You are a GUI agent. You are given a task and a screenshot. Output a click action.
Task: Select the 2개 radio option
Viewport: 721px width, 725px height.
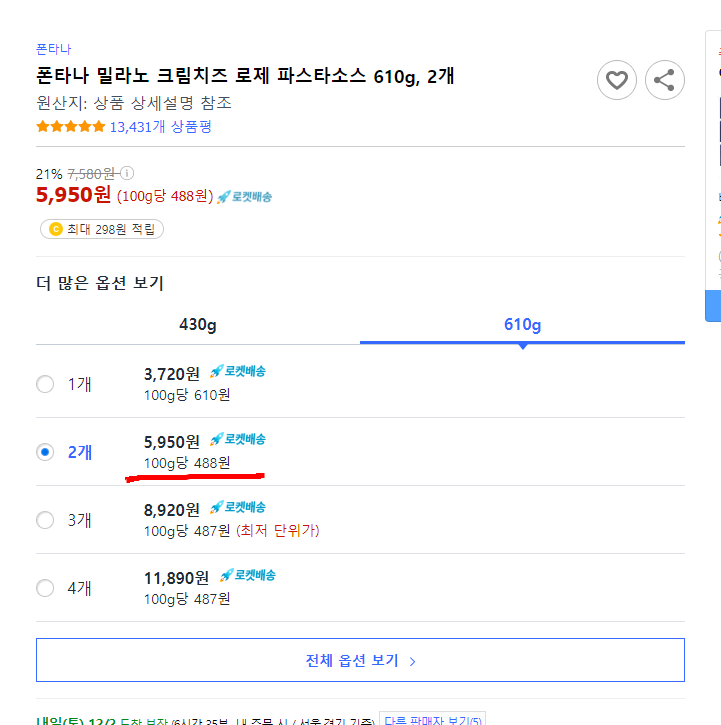(45, 452)
